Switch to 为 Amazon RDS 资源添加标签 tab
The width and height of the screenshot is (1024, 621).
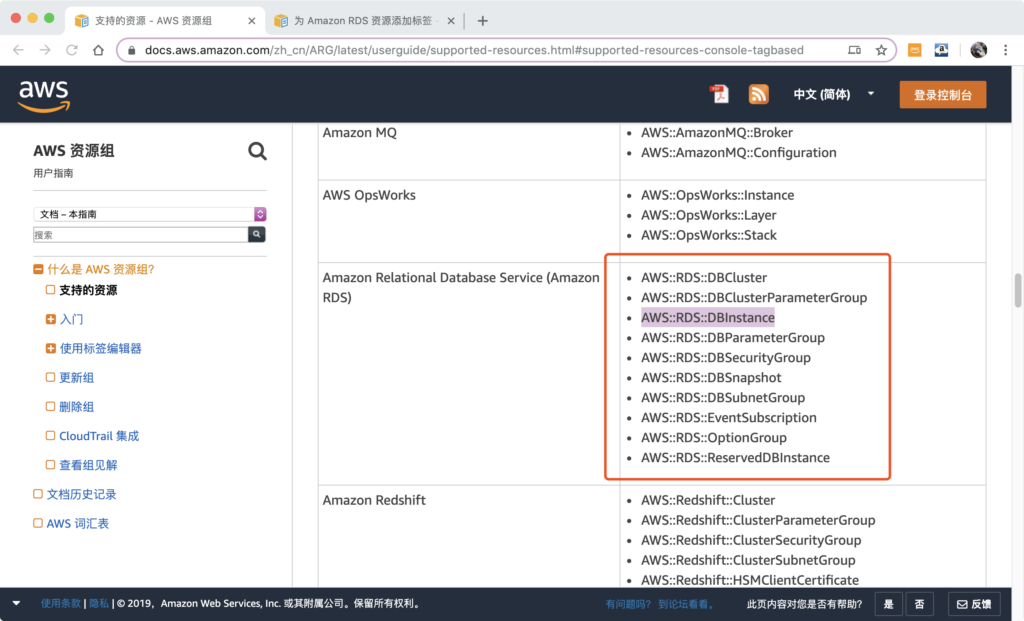coord(362,21)
